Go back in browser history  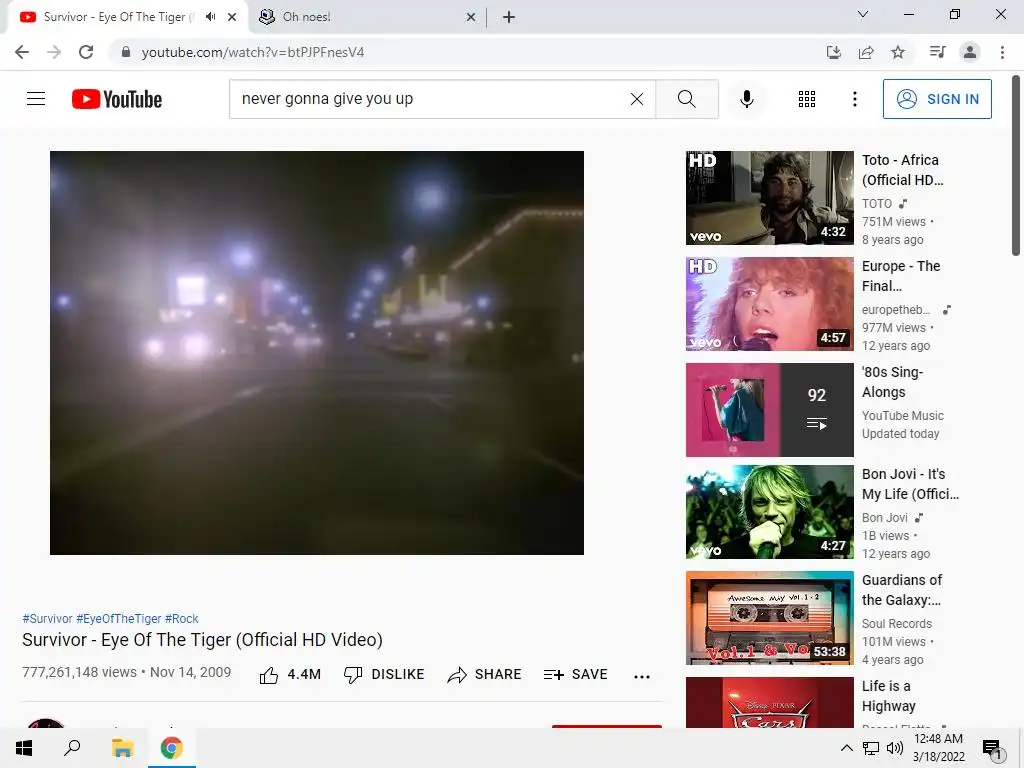pyautogui.click(x=22, y=52)
